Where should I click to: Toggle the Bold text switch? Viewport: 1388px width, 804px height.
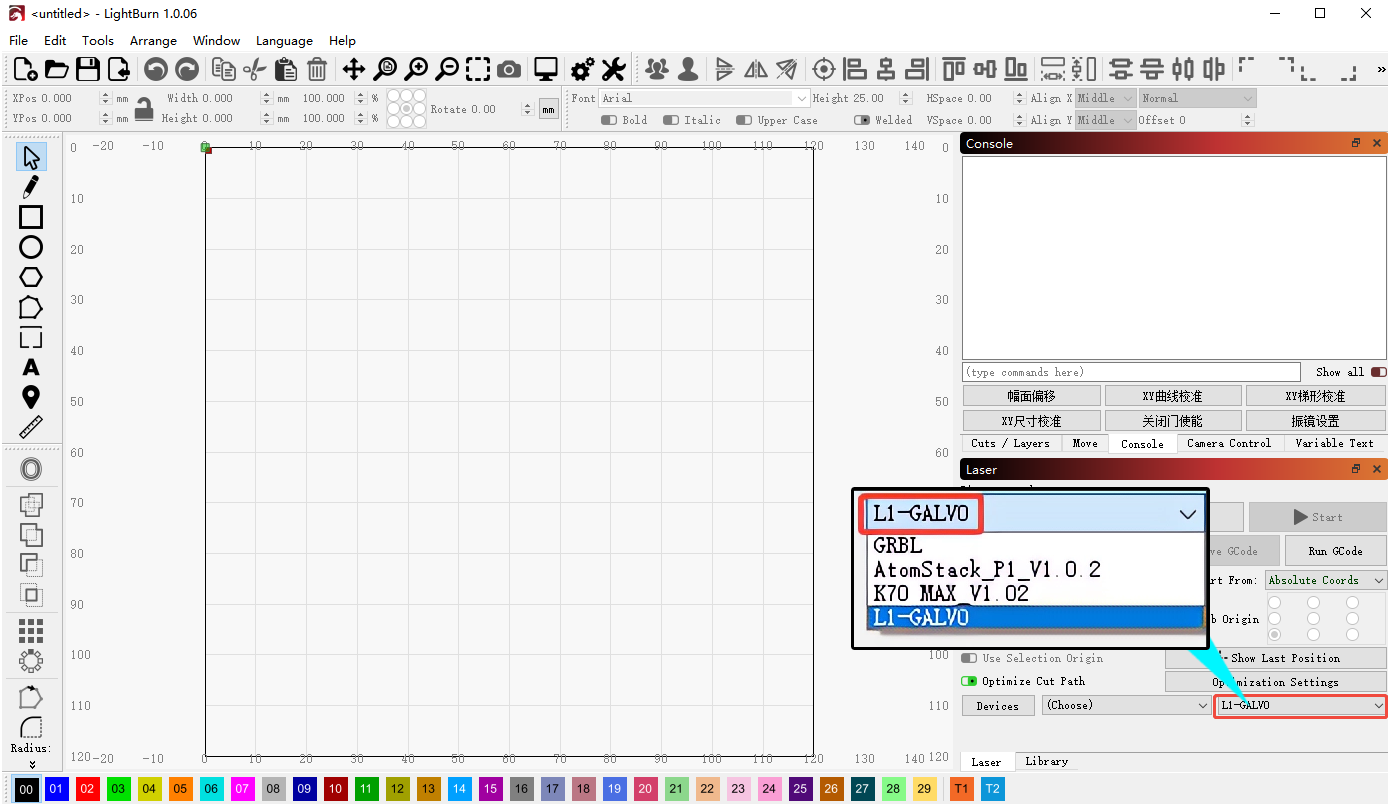click(609, 120)
